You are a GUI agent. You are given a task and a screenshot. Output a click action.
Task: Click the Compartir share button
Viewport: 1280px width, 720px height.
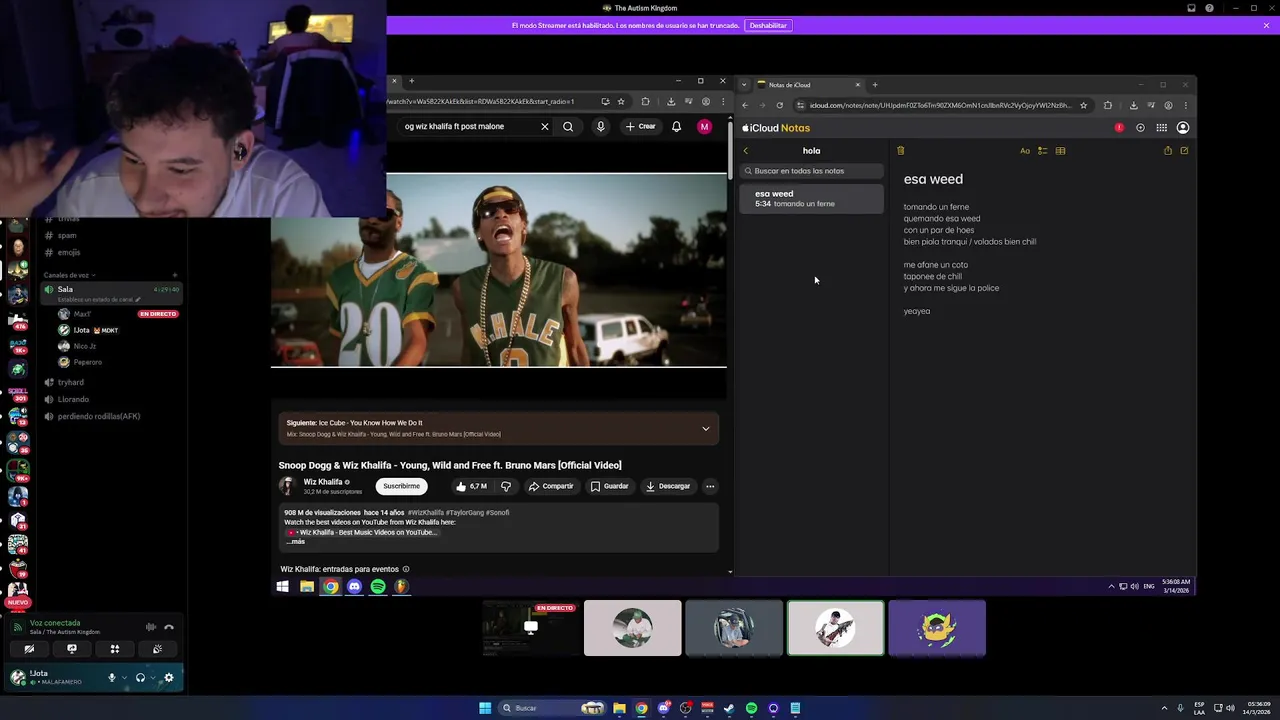point(551,486)
